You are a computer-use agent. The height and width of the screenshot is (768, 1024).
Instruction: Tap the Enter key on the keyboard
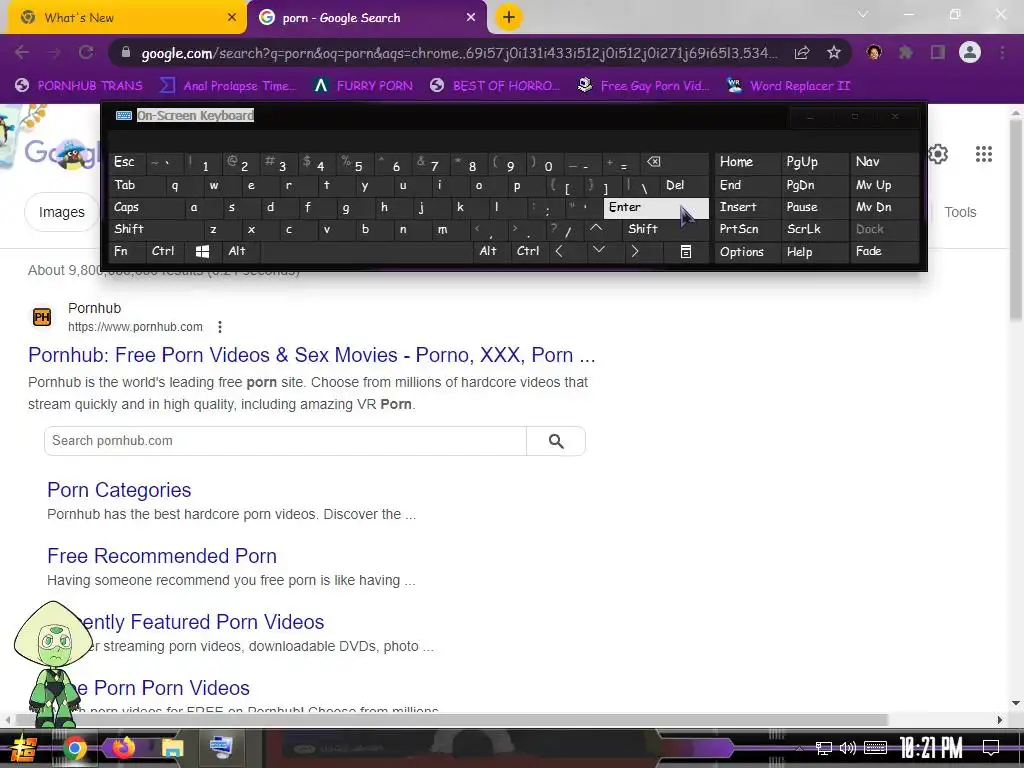(656, 208)
